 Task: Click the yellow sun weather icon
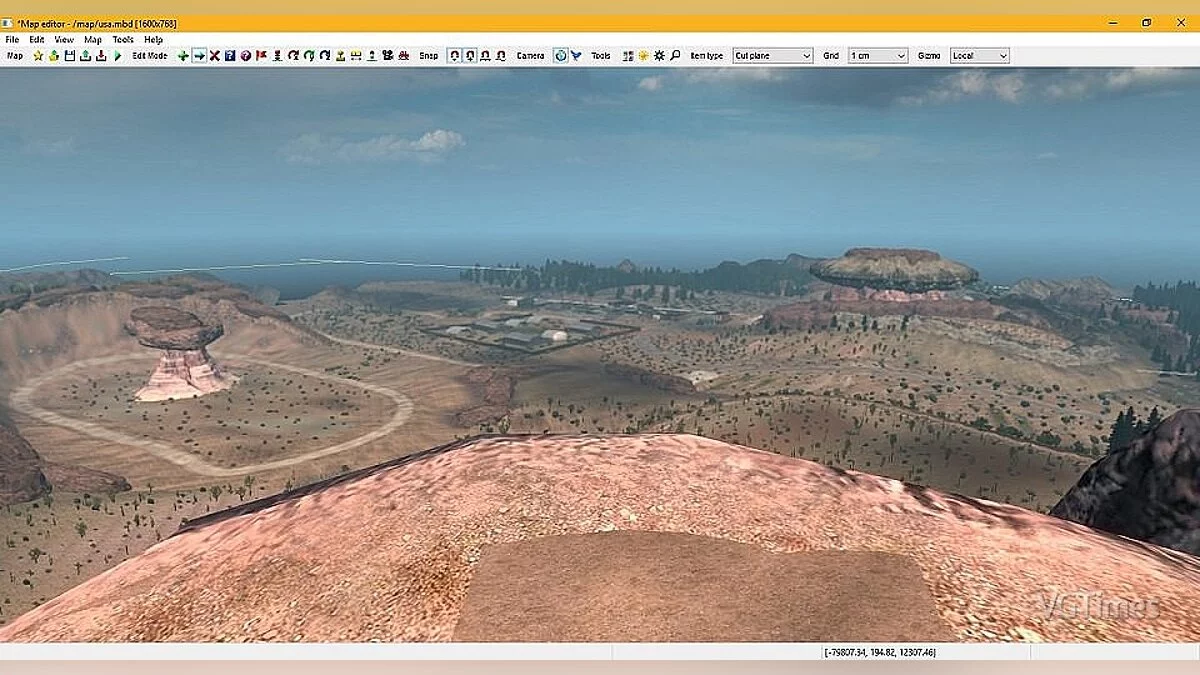click(643, 56)
